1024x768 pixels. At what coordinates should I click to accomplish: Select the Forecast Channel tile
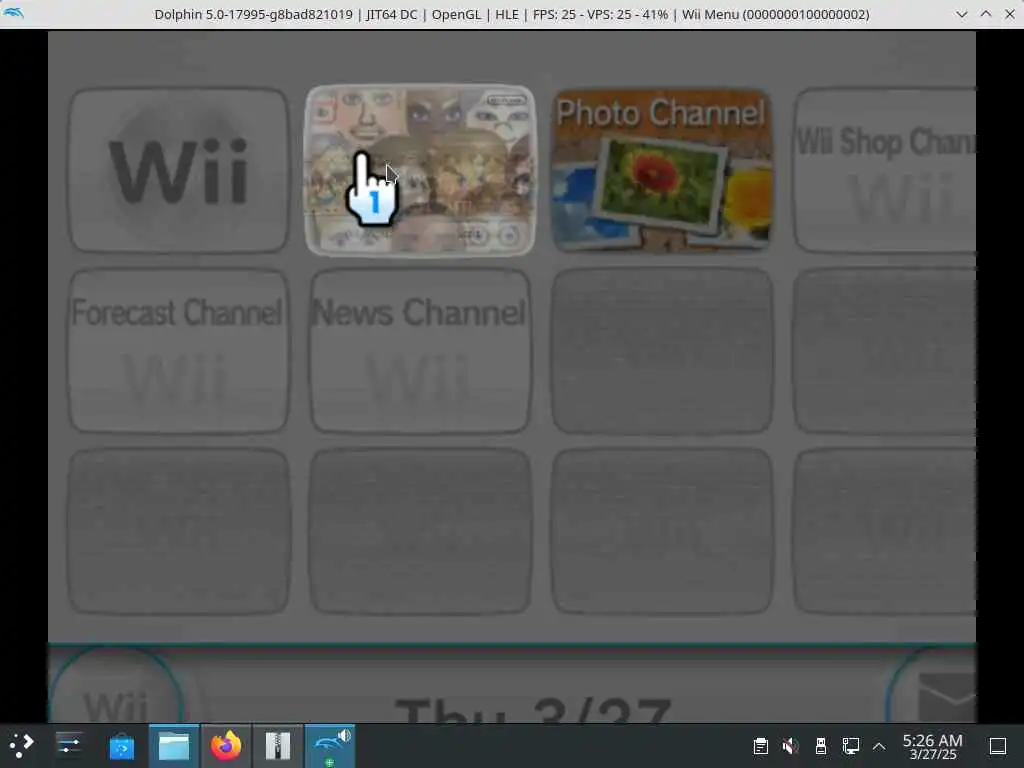click(x=178, y=351)
